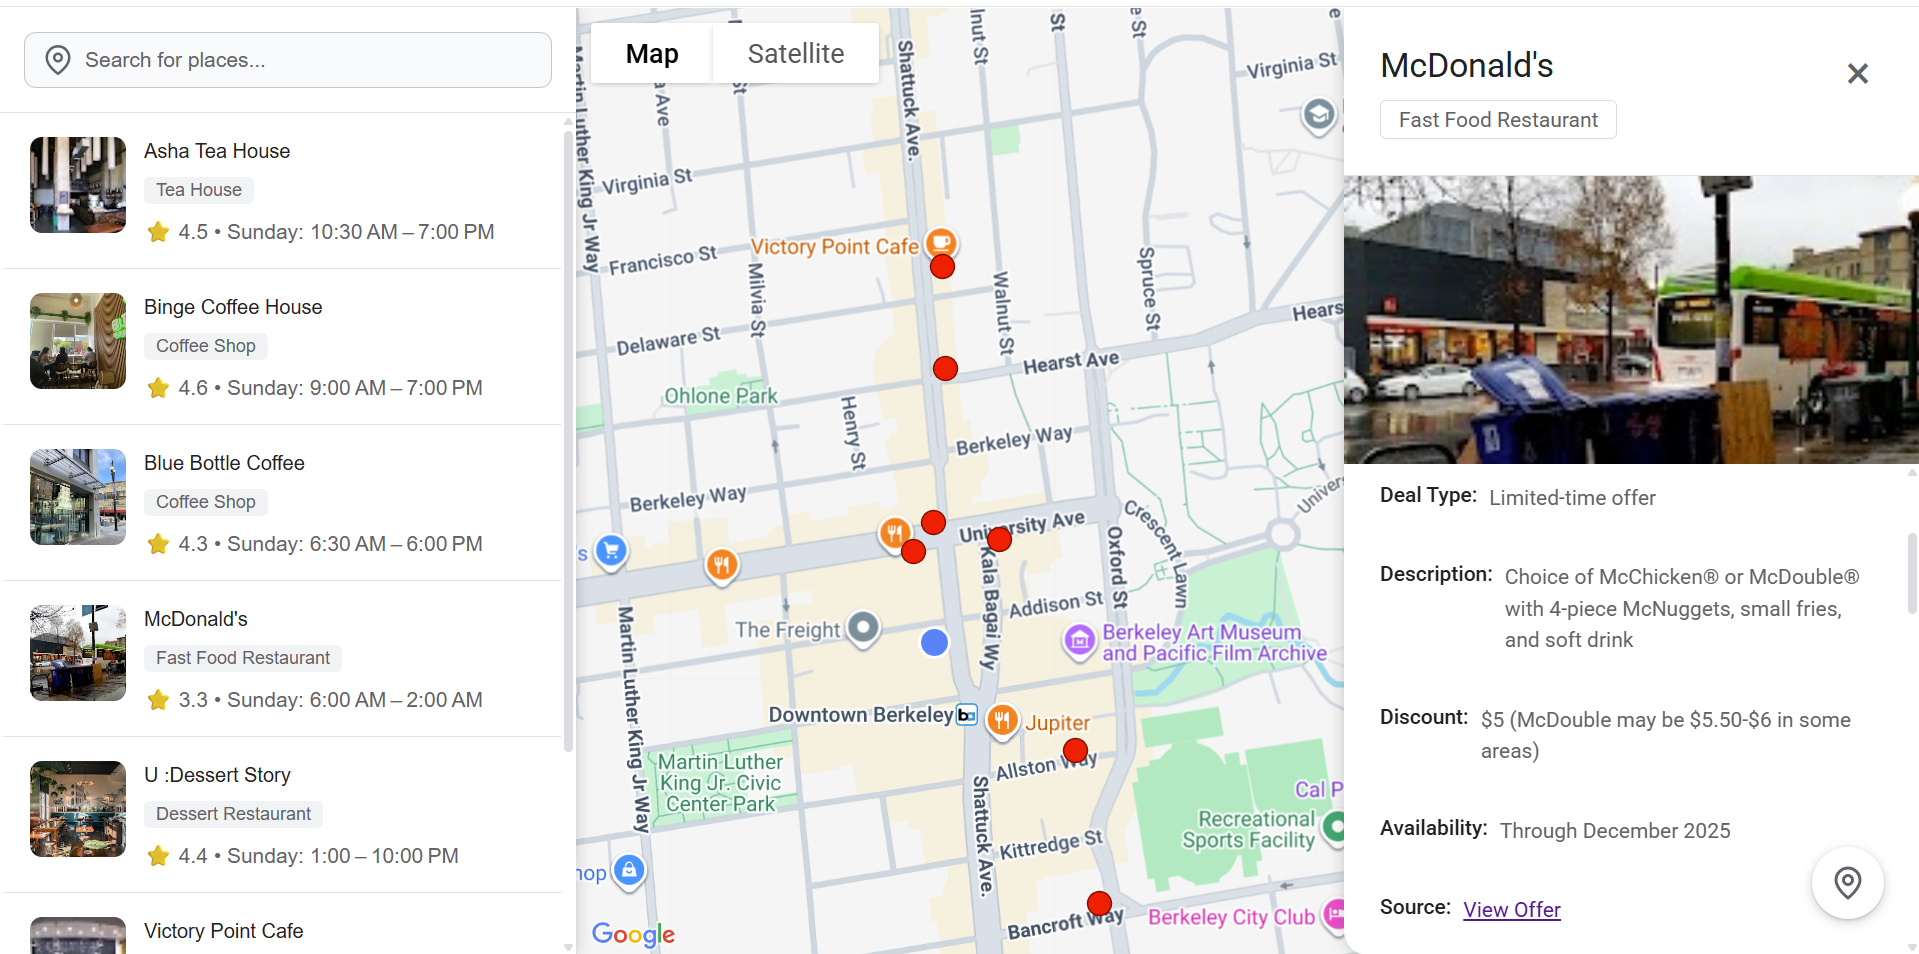Click the Coffee Shop tag under Blue Bottle Coffee
Viewport: 1919px width, 954px height.
pos(206,502)
